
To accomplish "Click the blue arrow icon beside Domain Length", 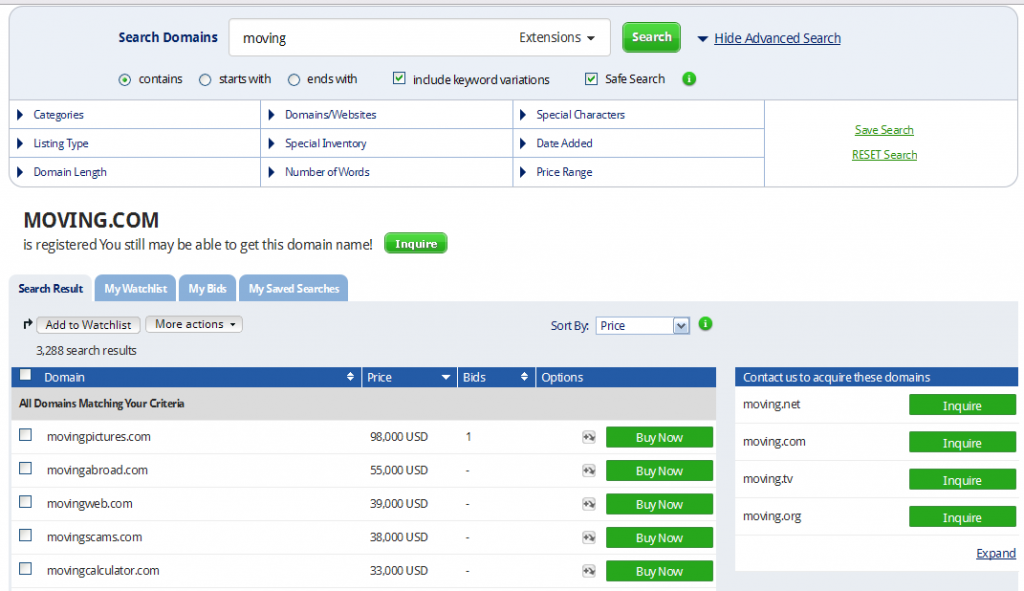I will coord(21,173).
